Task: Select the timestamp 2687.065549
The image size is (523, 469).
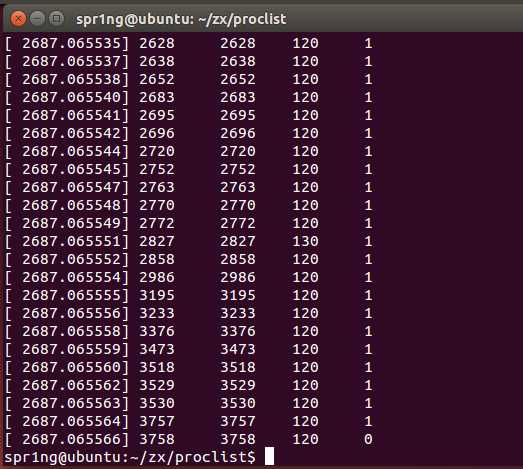Action: click(x=71, y=223)
